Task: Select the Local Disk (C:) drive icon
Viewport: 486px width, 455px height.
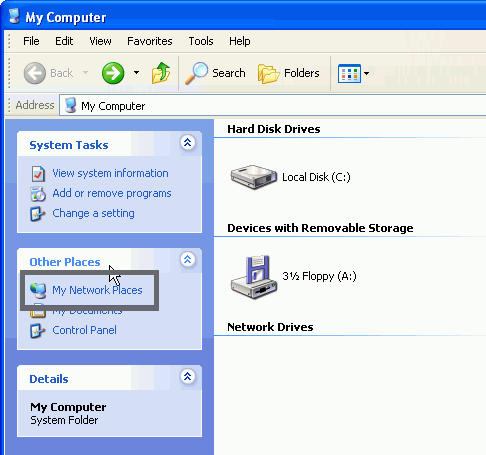Action: [x=254, y=177]
